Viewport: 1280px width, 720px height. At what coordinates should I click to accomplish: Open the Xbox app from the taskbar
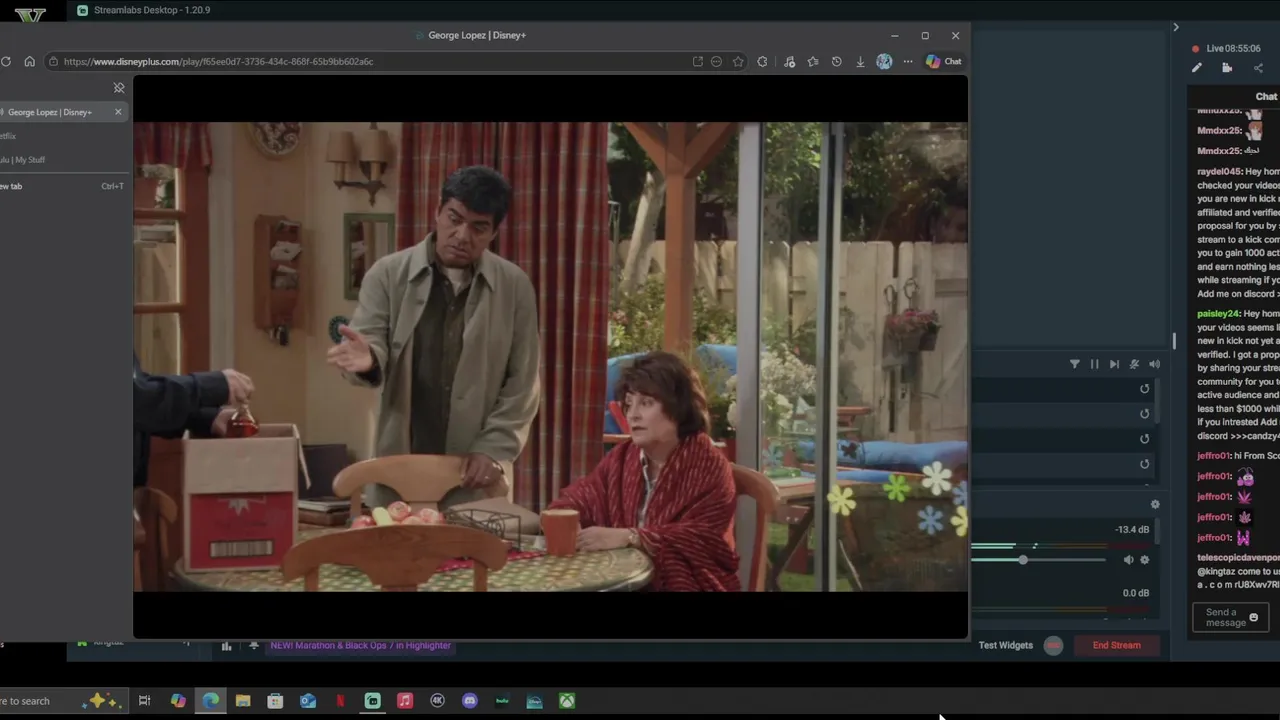pos(567,701)
